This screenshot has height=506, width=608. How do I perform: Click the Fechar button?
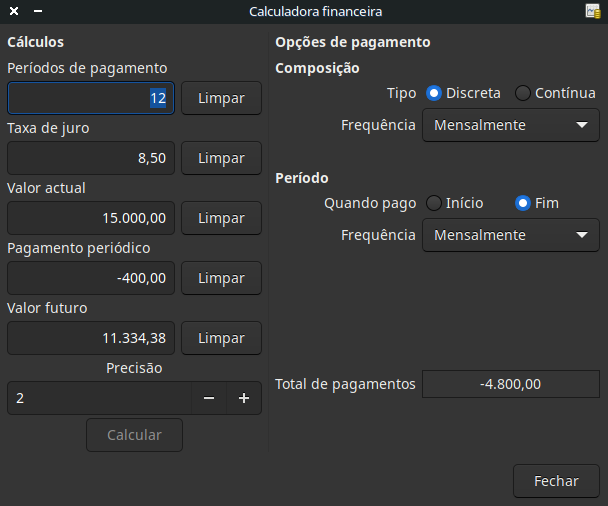[556, 481]
